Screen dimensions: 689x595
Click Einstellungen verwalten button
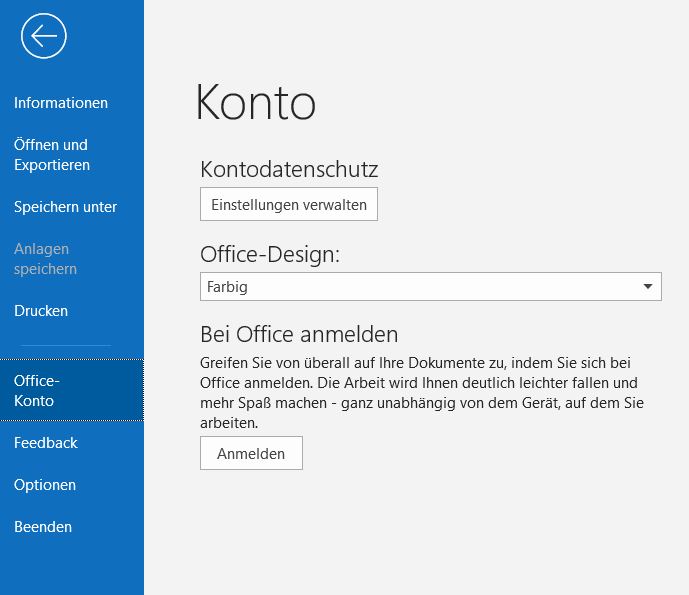[x=289, y=204]
